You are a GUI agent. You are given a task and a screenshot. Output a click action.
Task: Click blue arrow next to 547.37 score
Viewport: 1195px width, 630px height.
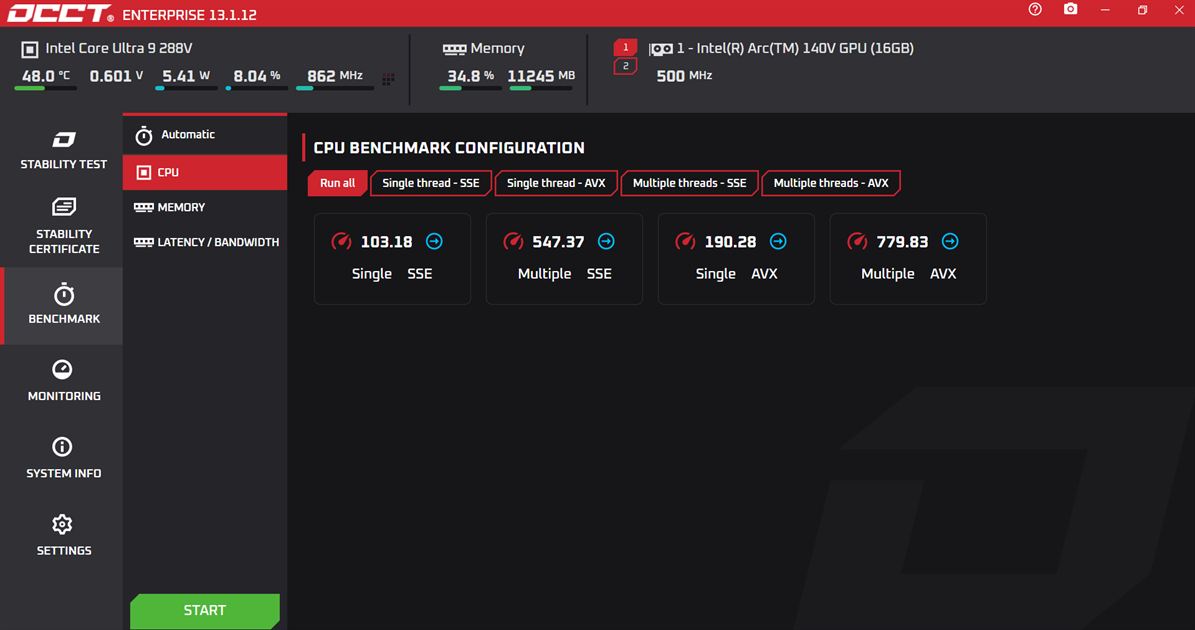pyautogui.click(x=606, y=241)
